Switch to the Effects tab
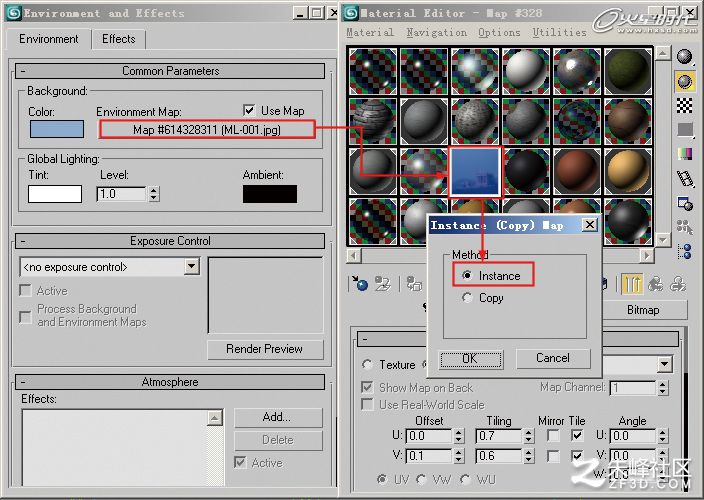Viewport: 704px width, 500px height. [119, 39]
